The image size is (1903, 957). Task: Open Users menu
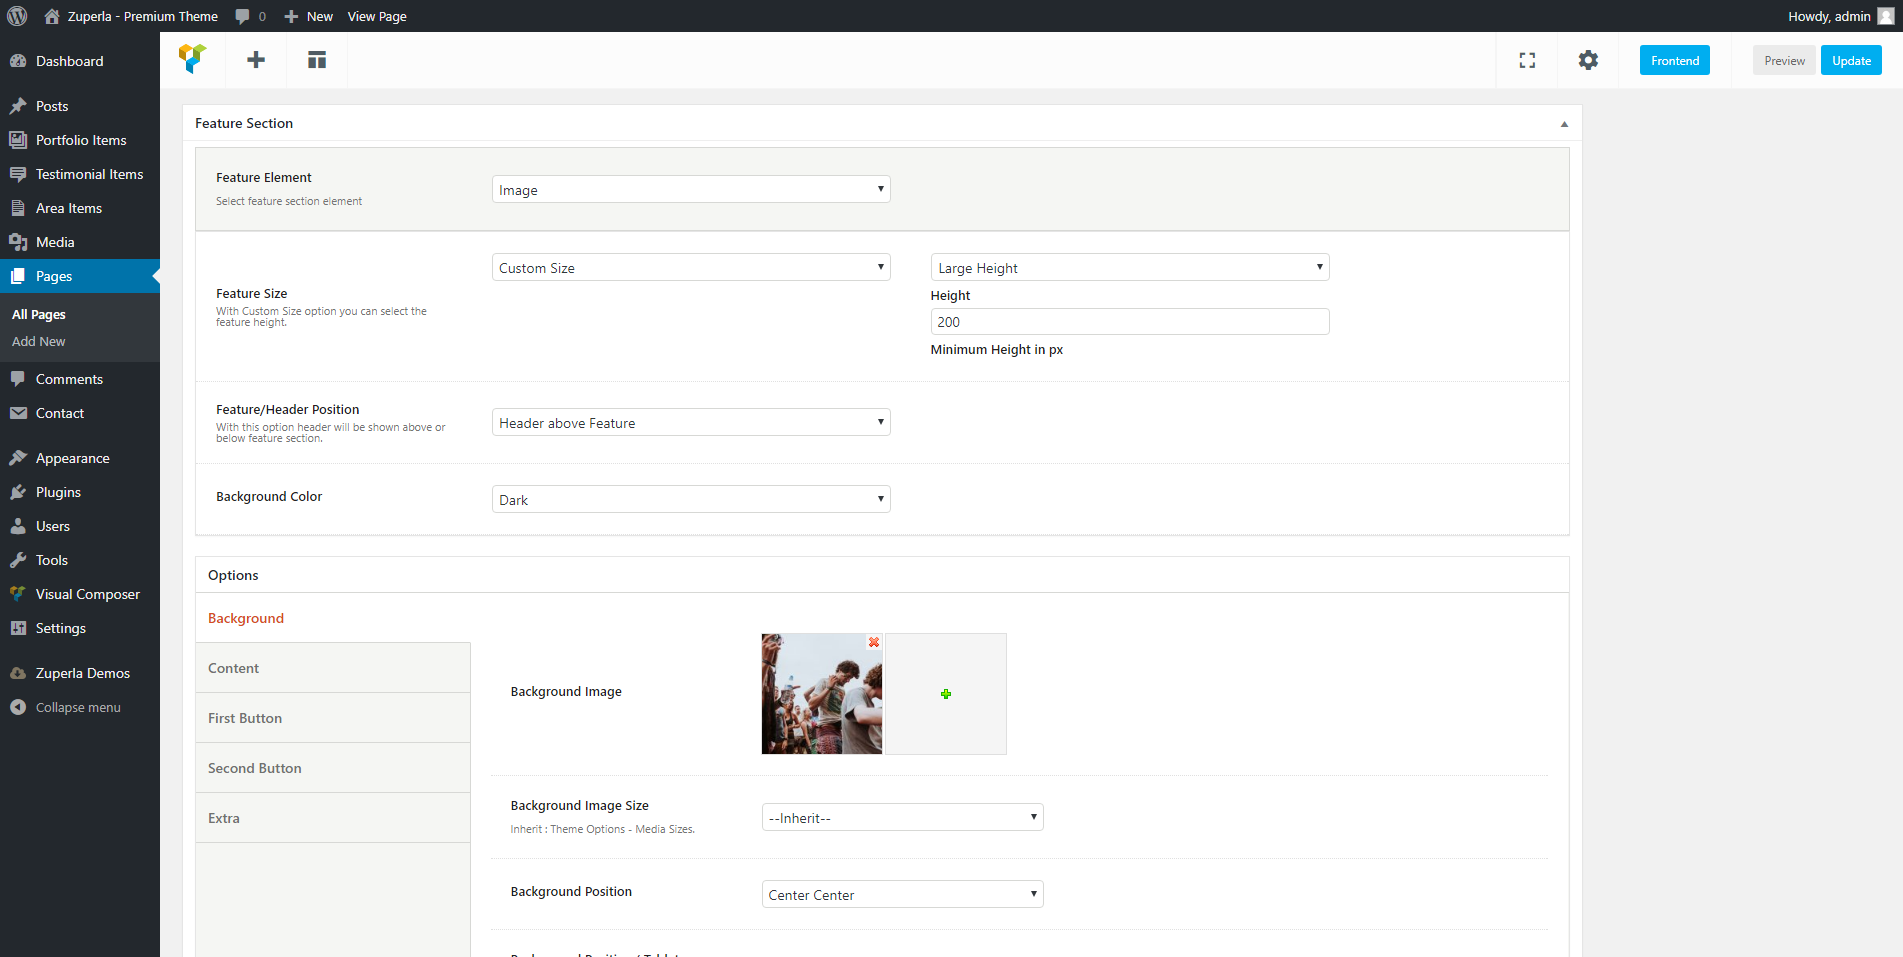[x=80, y=526]
